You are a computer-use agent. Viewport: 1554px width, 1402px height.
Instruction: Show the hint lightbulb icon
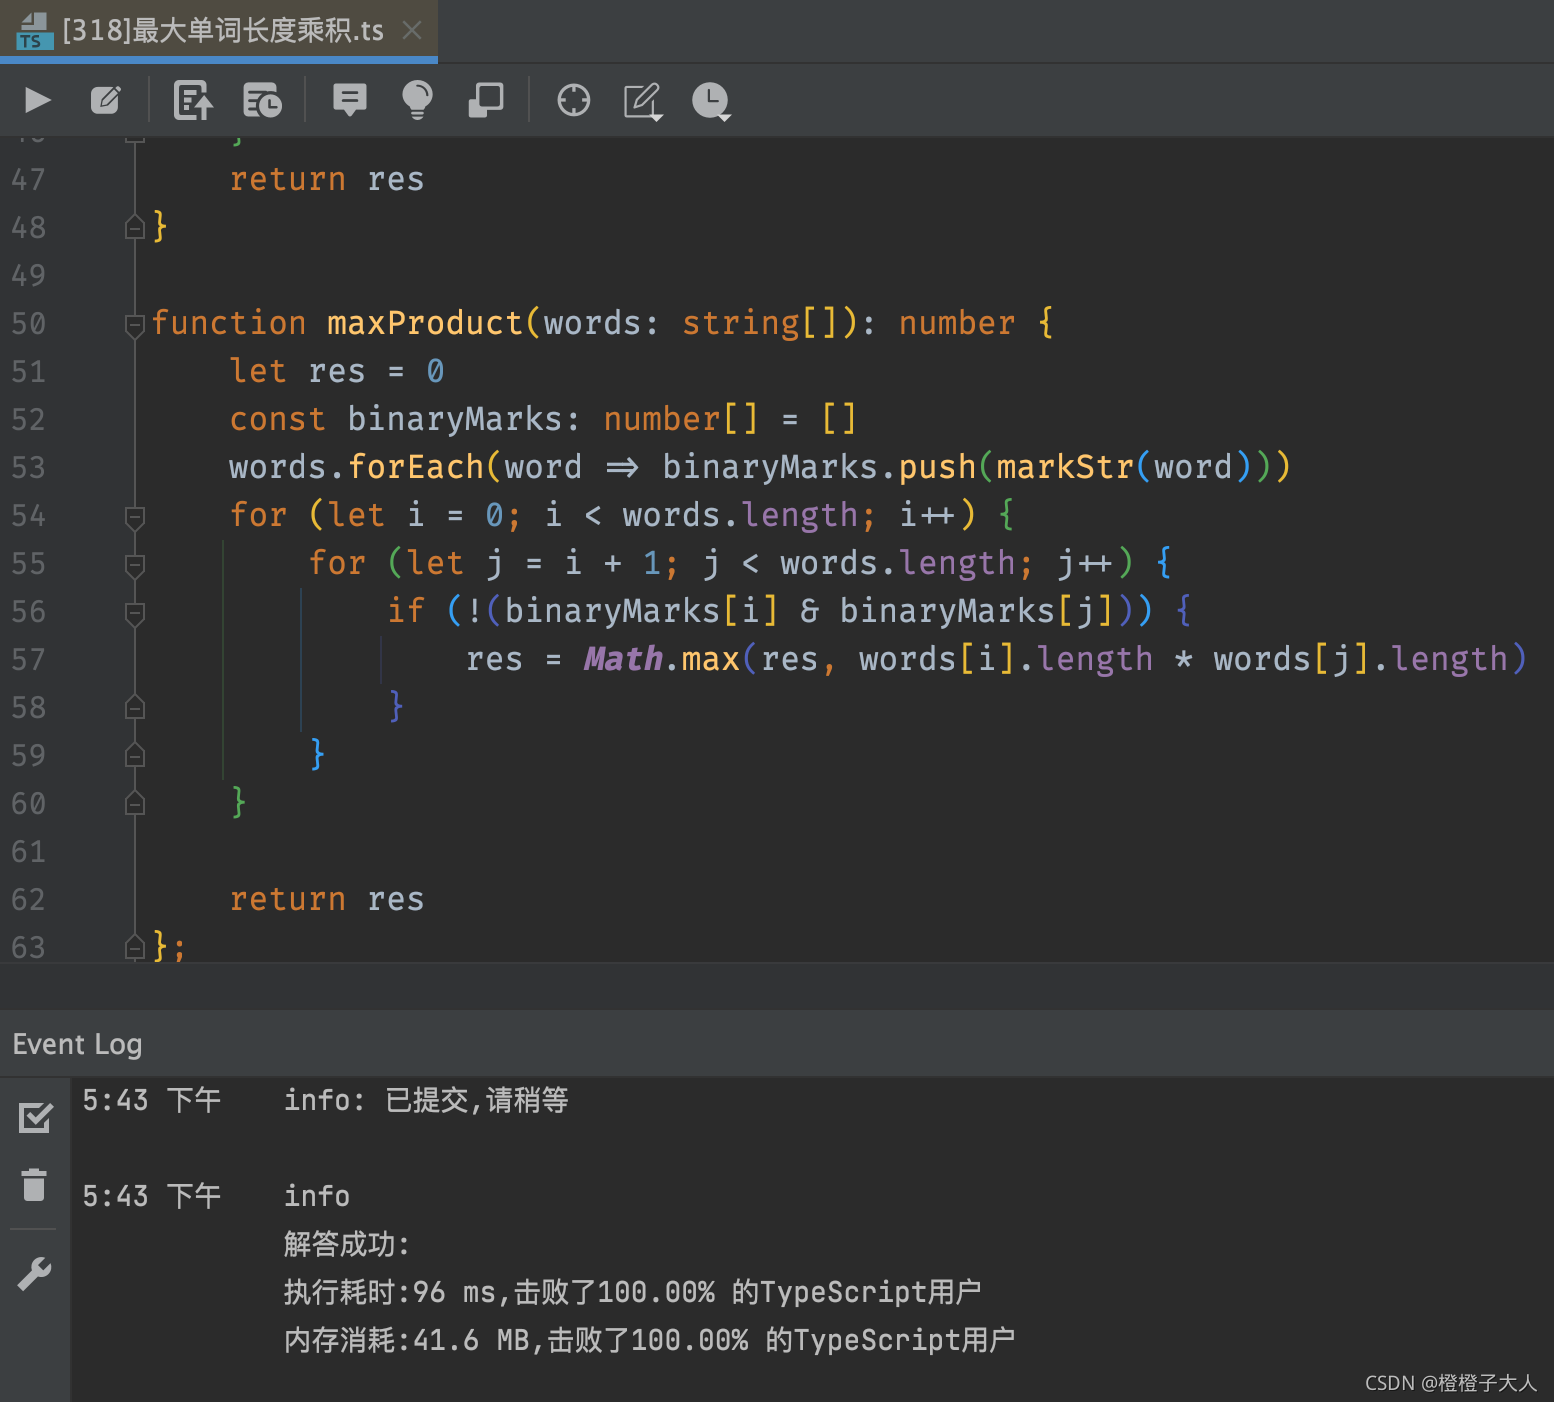point(417,100)
